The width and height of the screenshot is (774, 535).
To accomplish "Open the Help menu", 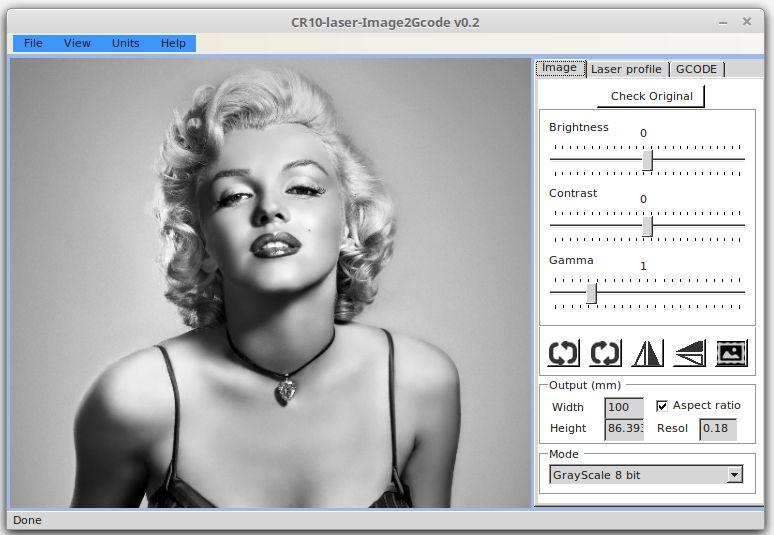I will 173,43.
